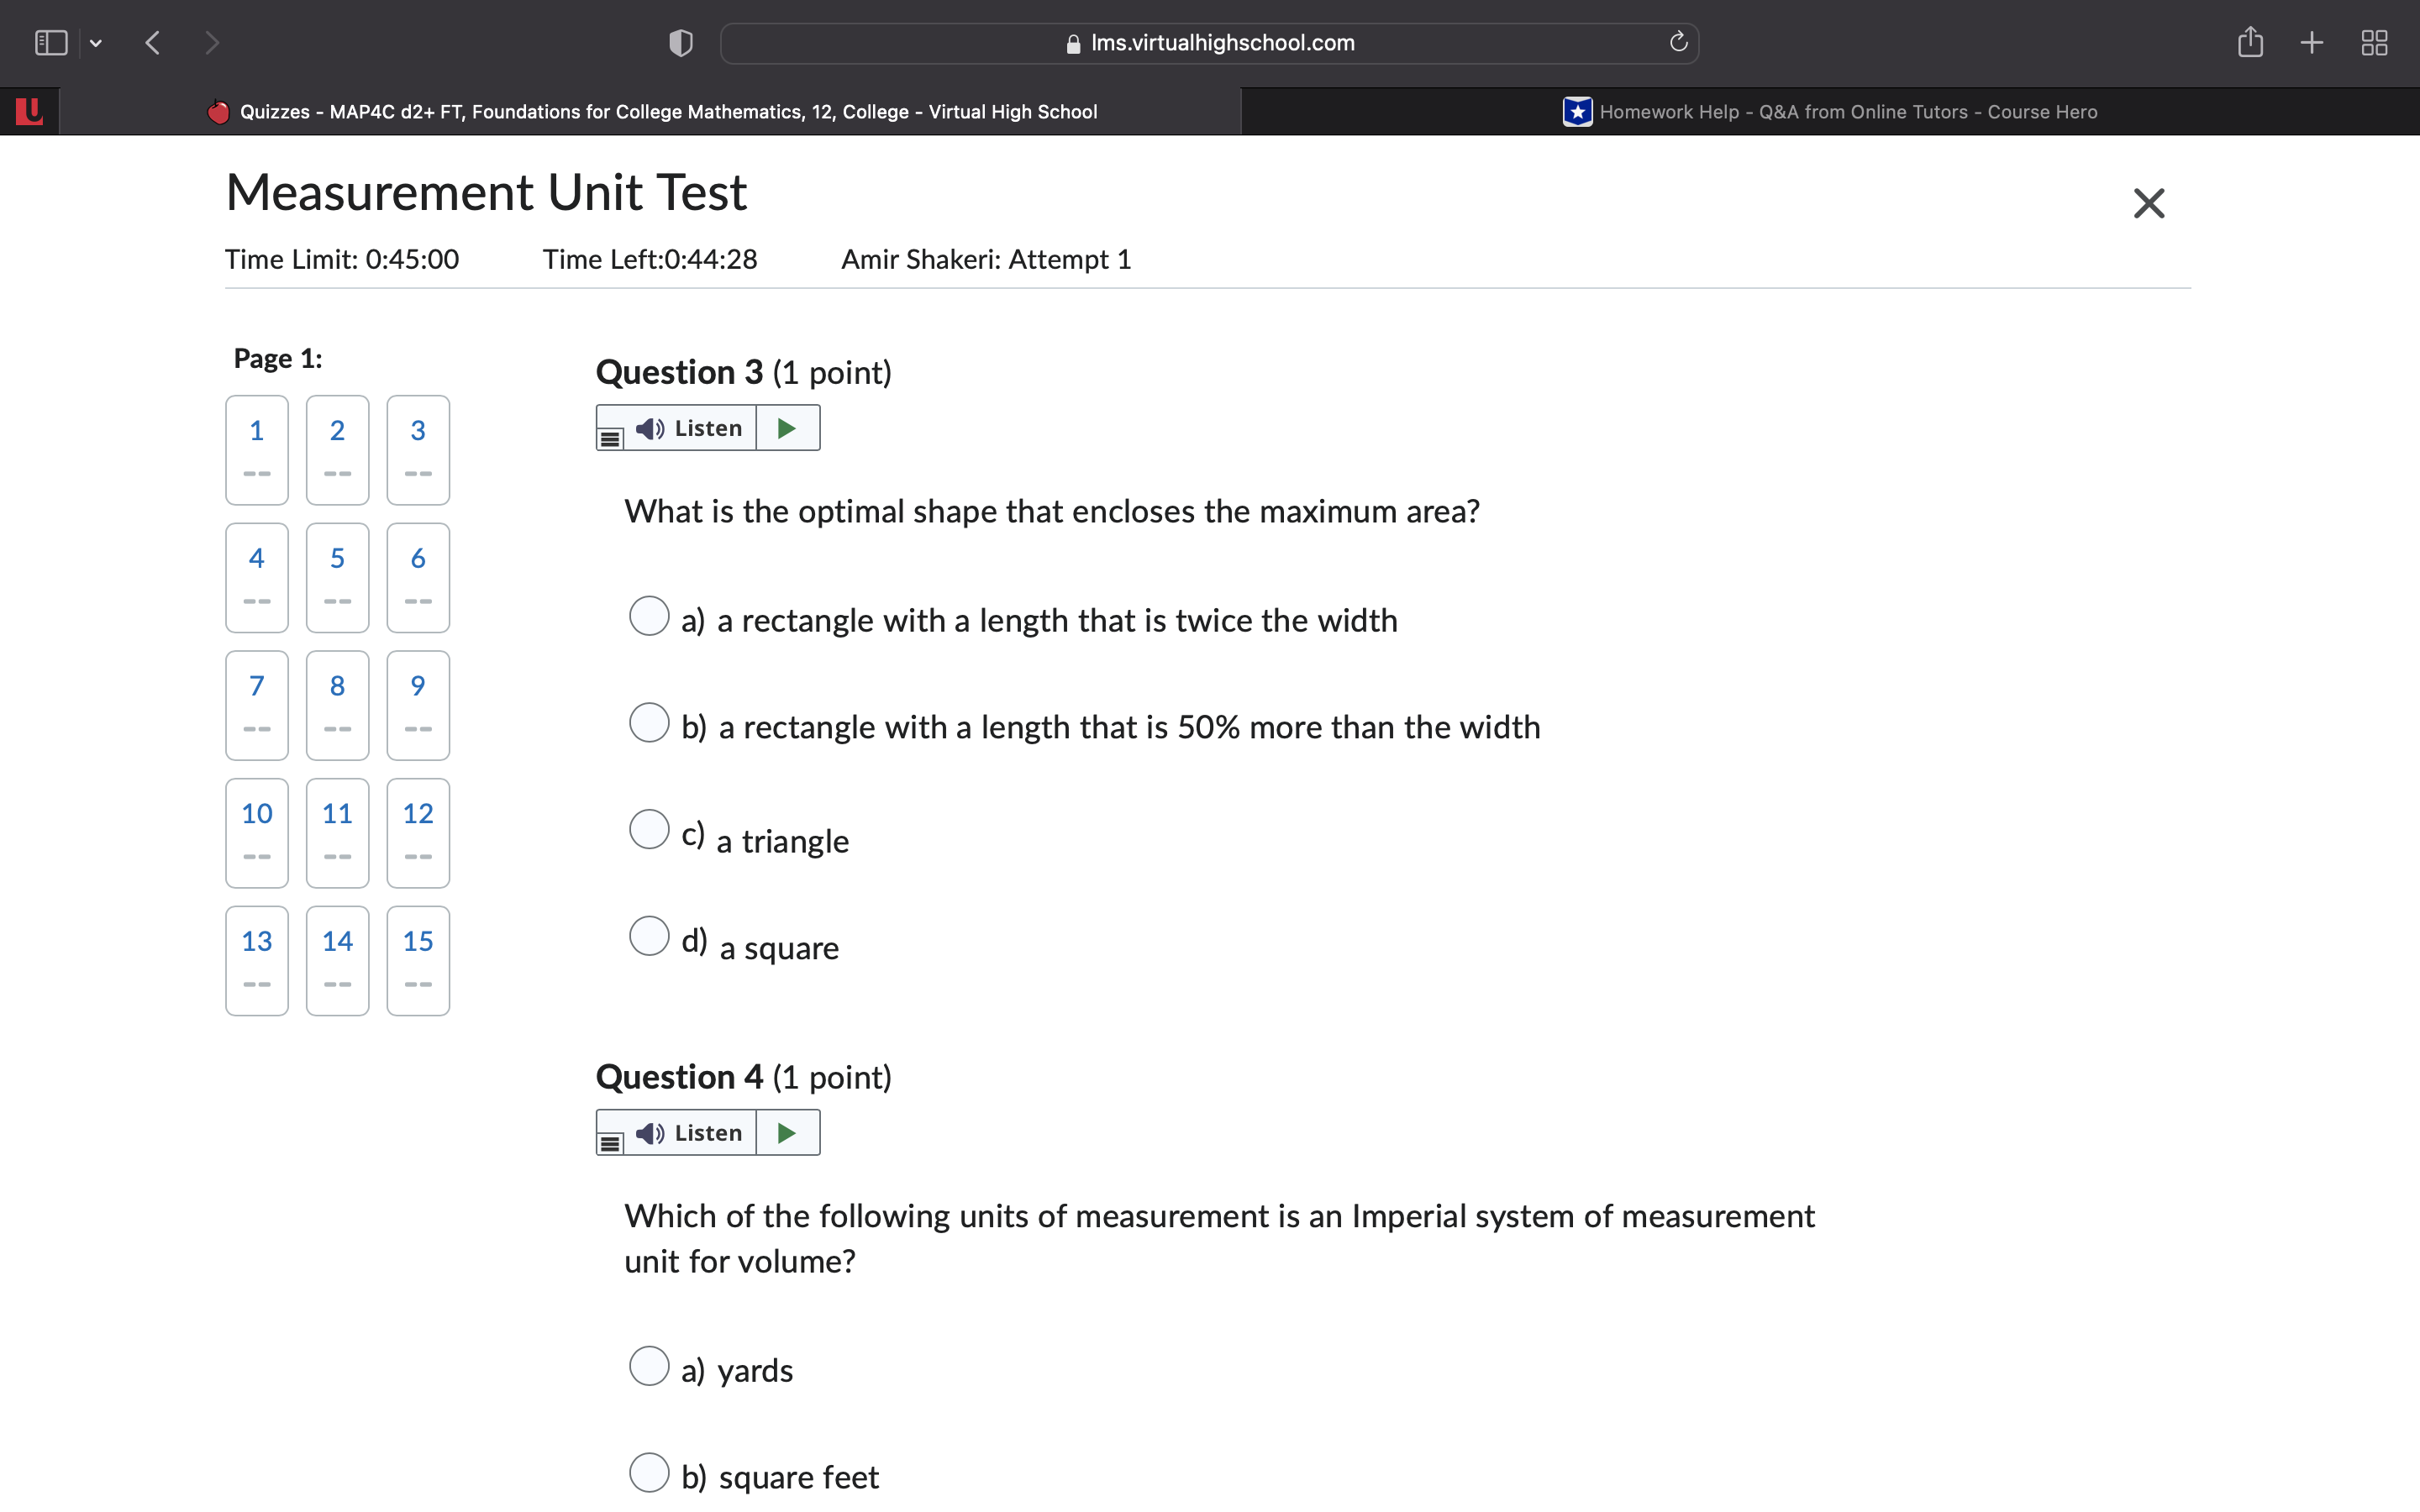Viewport: 2420px width, 1512px height.
Task: Click the speaker Listen icon for Question 3
Action: click(649, 427)
